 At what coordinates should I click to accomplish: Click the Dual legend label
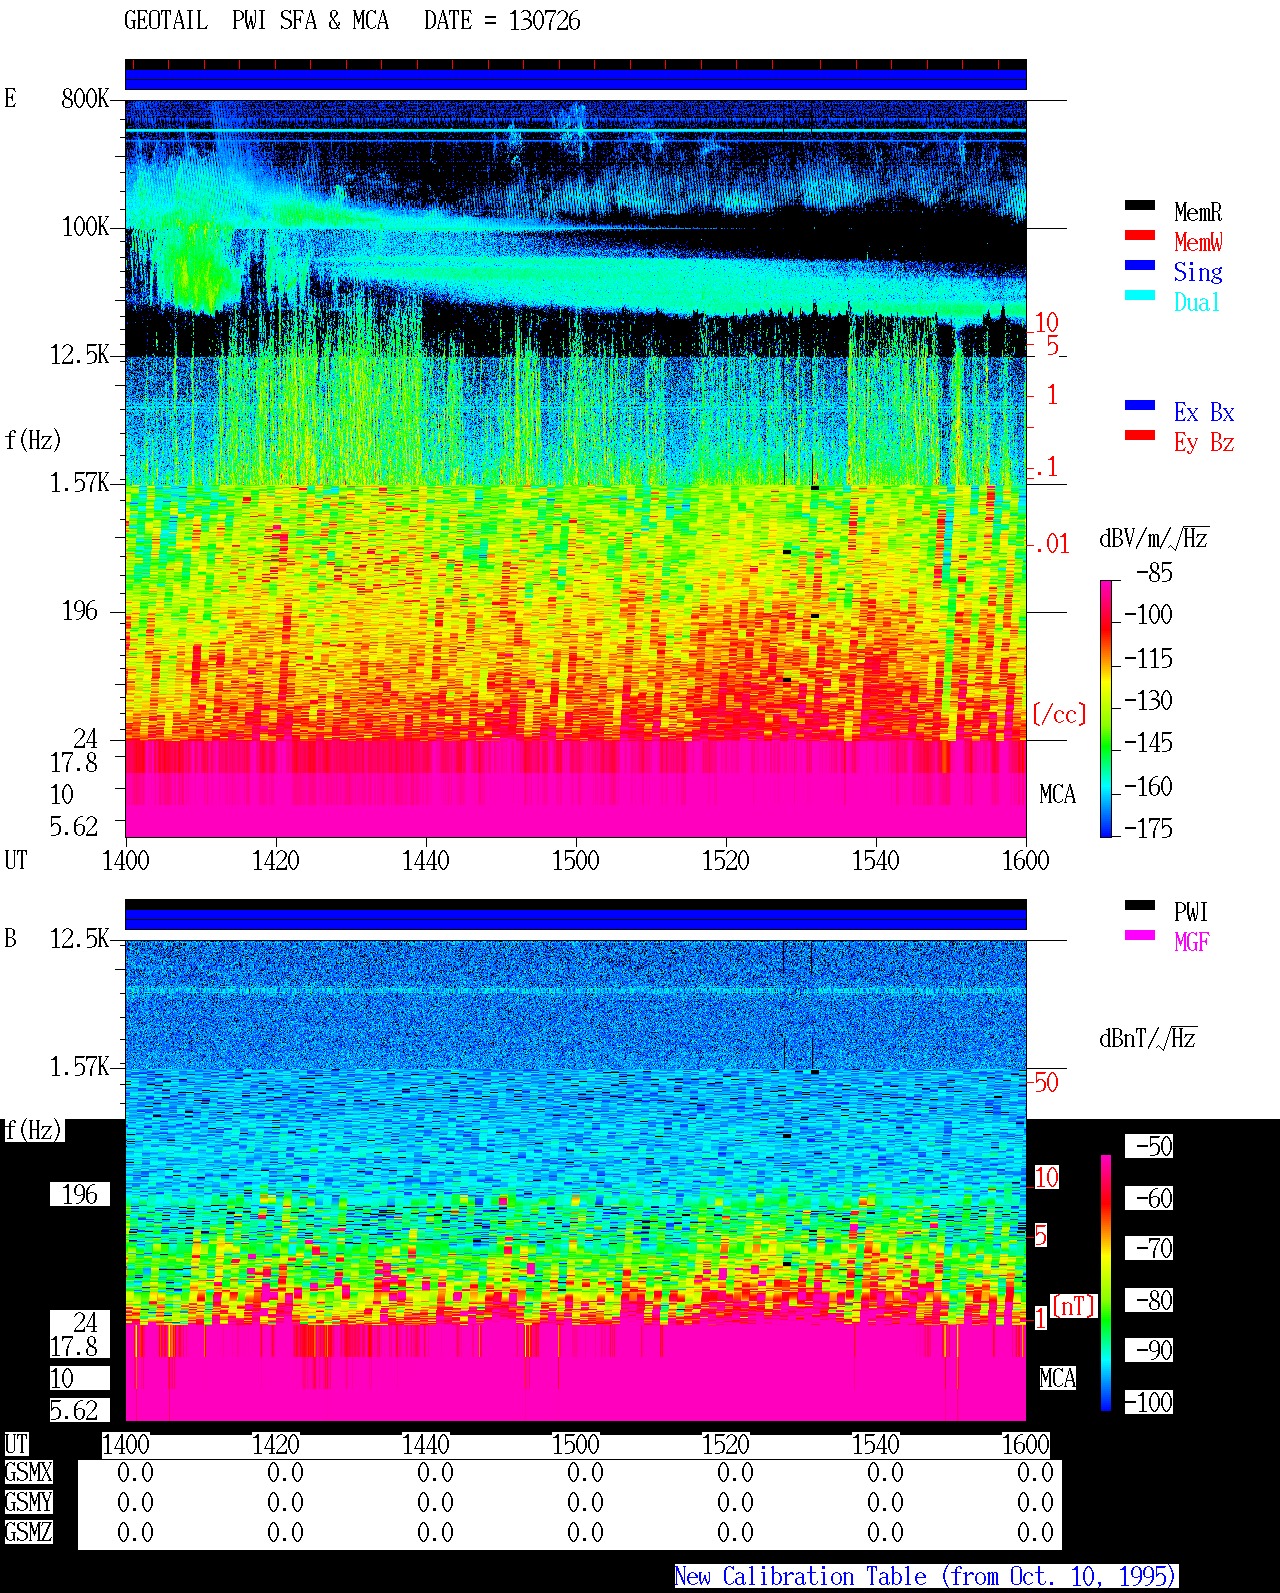click(1198, 302)
